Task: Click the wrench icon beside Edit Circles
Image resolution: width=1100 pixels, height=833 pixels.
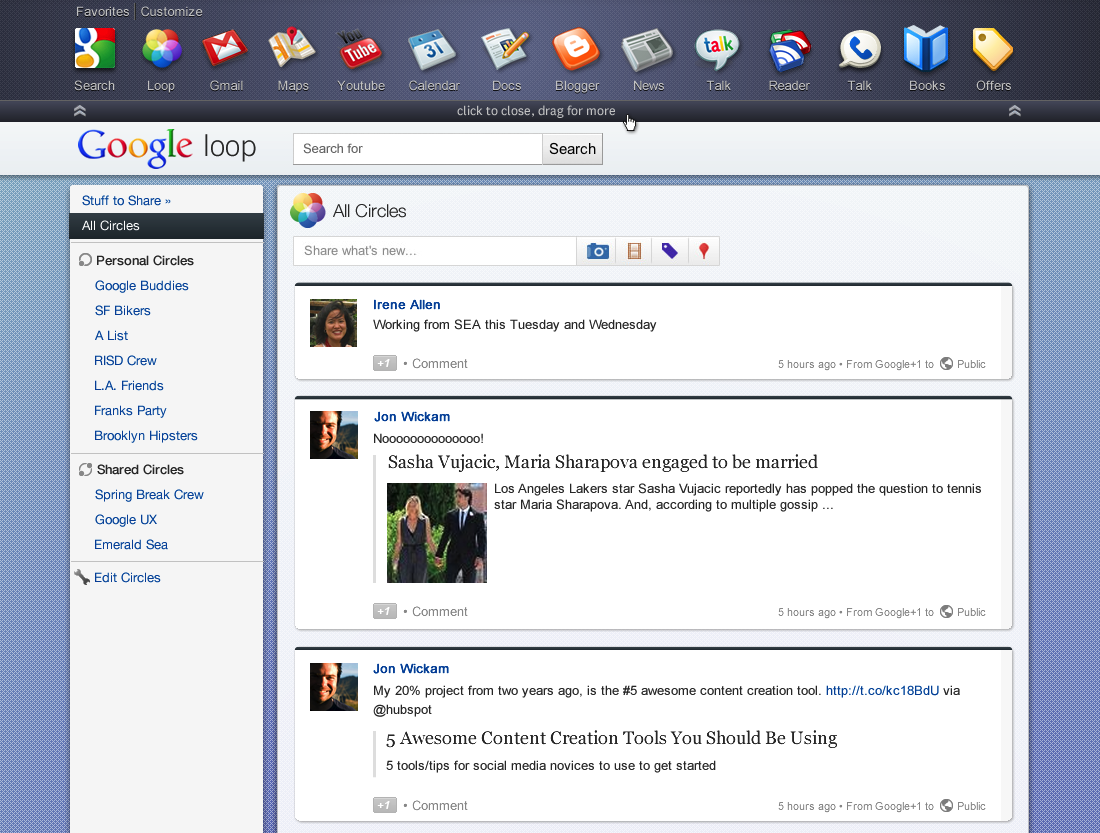Action: (82, 578)
